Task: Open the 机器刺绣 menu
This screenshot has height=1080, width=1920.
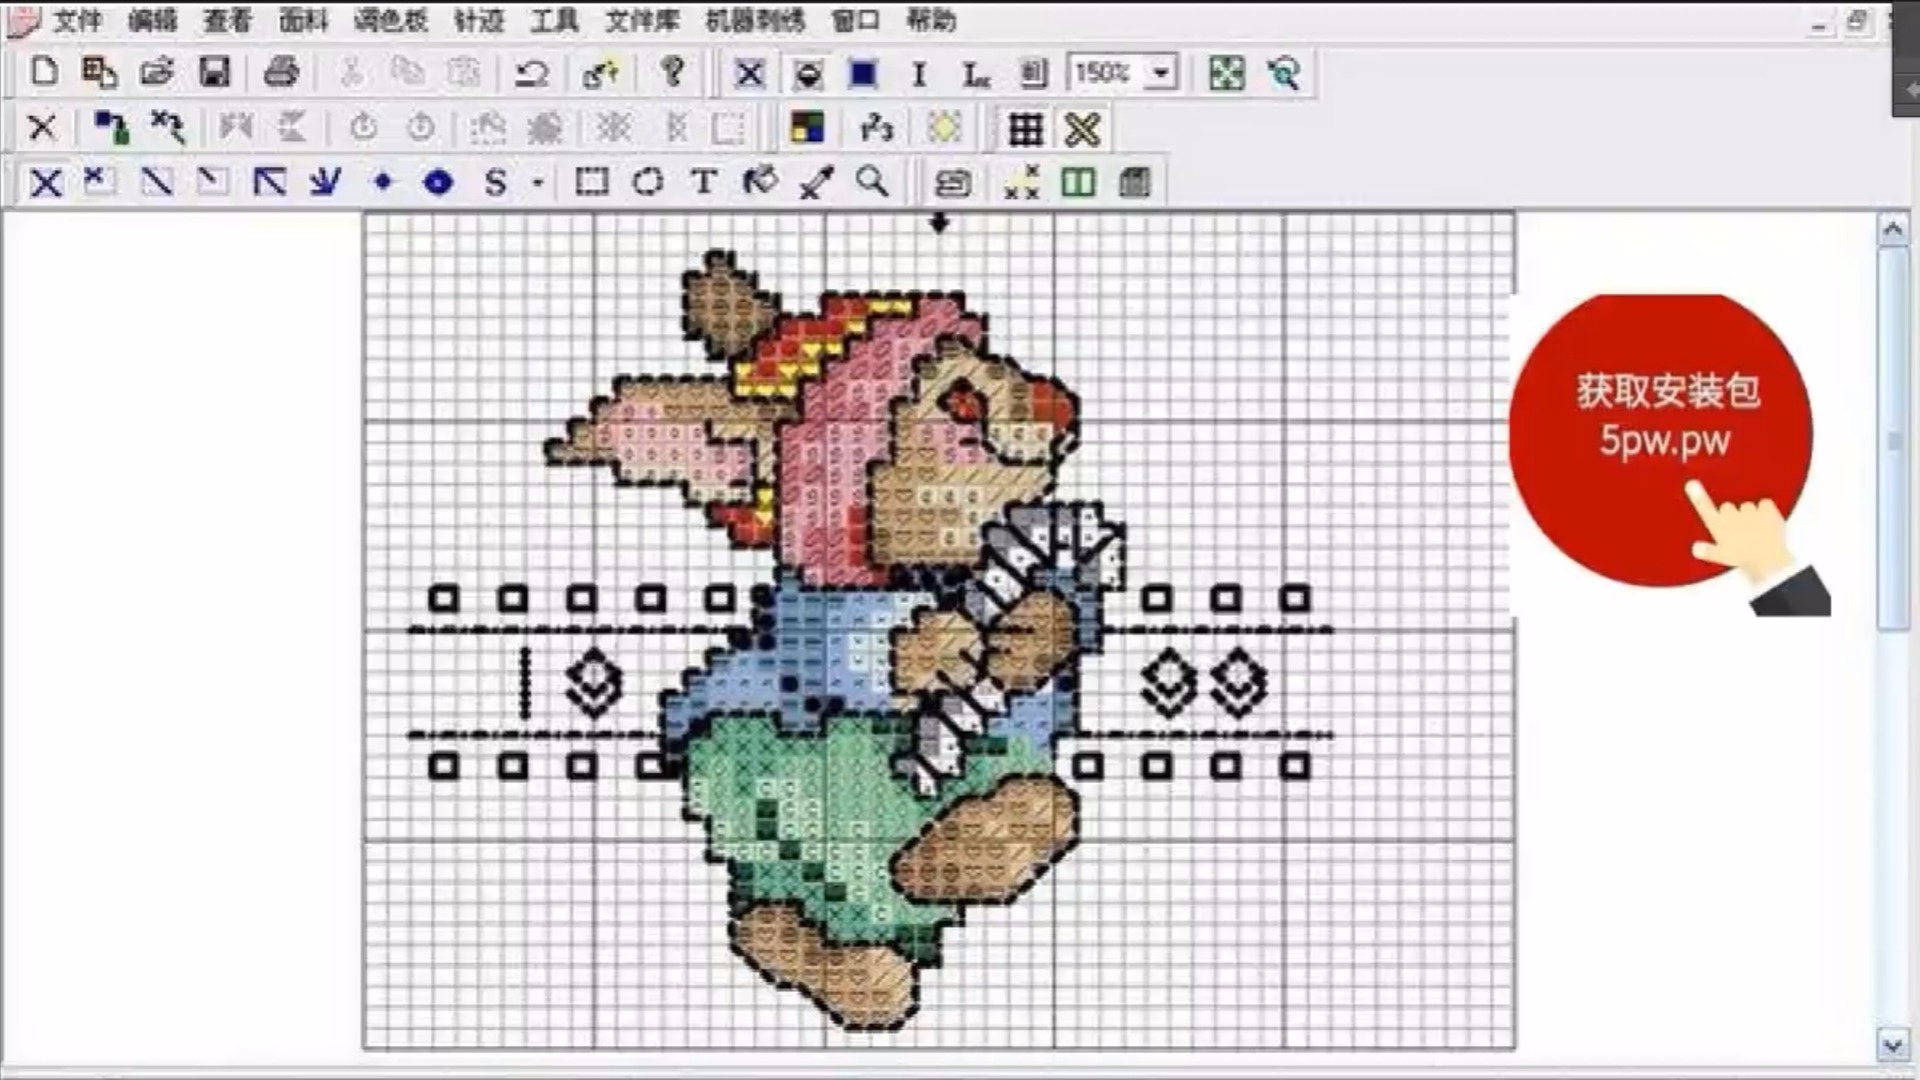Action: pos(755,20)
